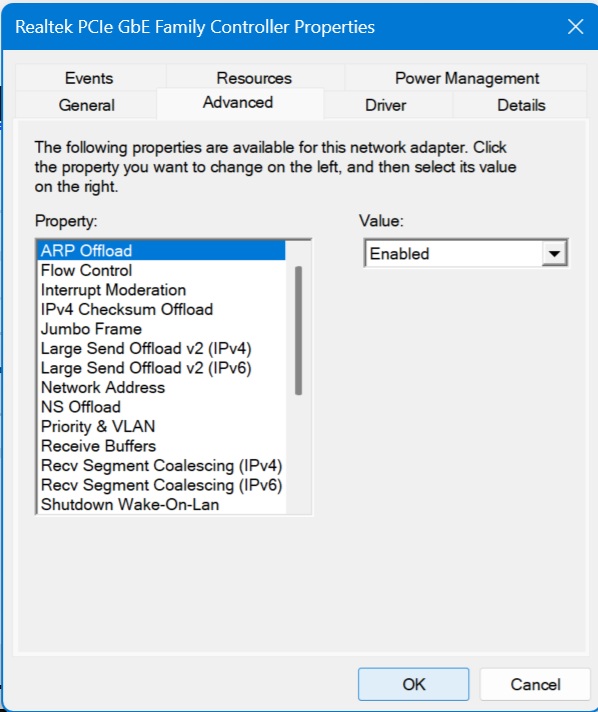Switch to the Events tab

(x=89, y=78)
